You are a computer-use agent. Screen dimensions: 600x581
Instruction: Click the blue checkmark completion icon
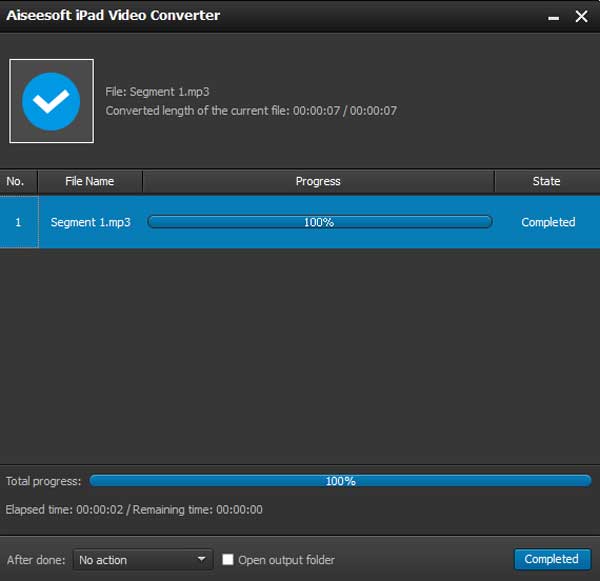coord(51,101)
